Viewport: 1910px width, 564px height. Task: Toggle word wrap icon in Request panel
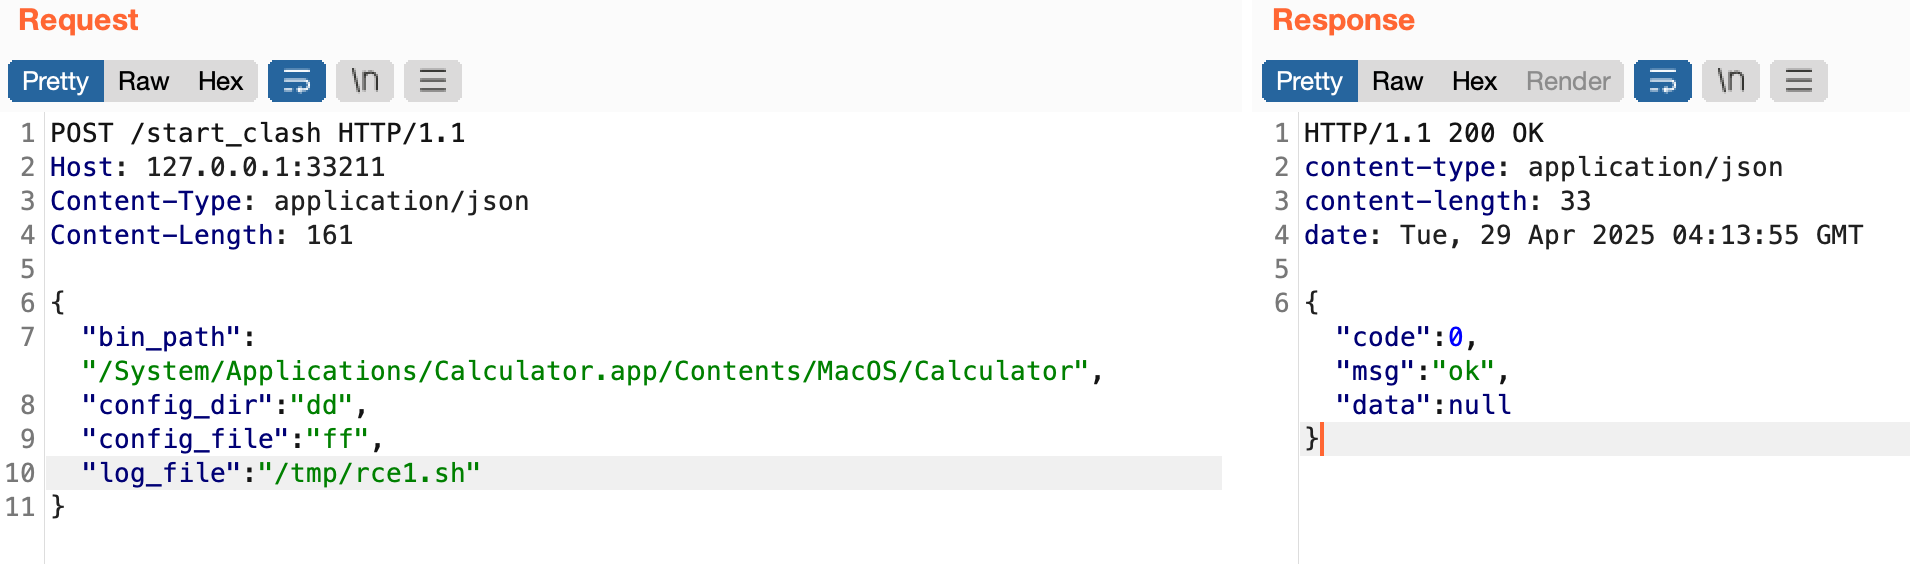click(x=296, y=81)
